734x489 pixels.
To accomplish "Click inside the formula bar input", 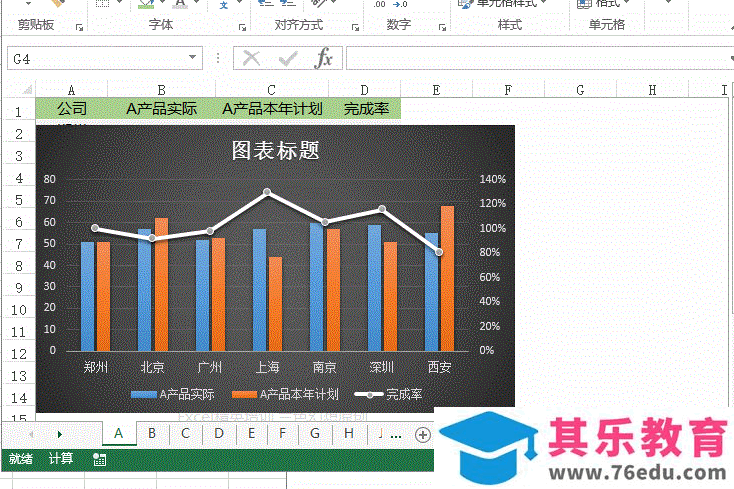I will click(538, 58).
